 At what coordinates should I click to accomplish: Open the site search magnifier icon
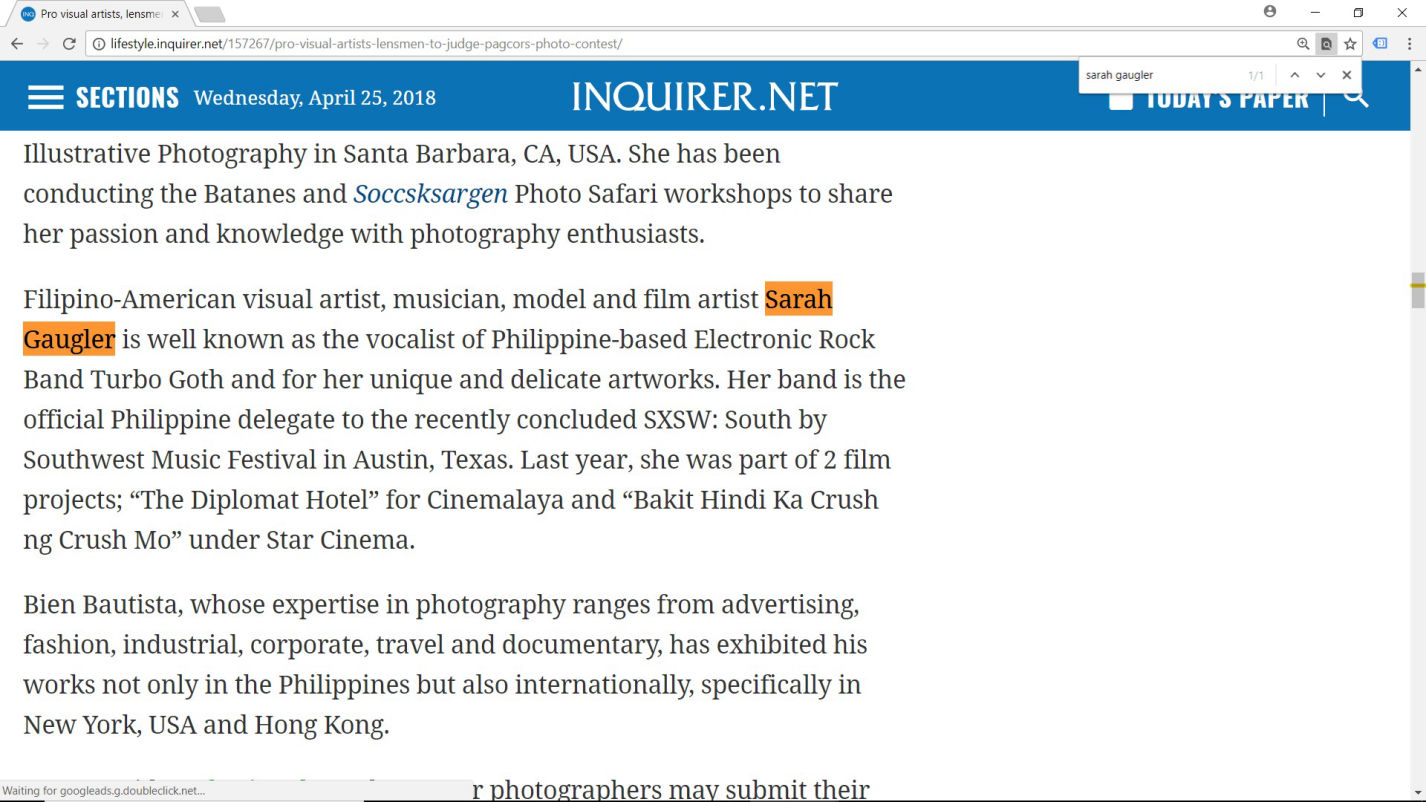coord(1355,96)
